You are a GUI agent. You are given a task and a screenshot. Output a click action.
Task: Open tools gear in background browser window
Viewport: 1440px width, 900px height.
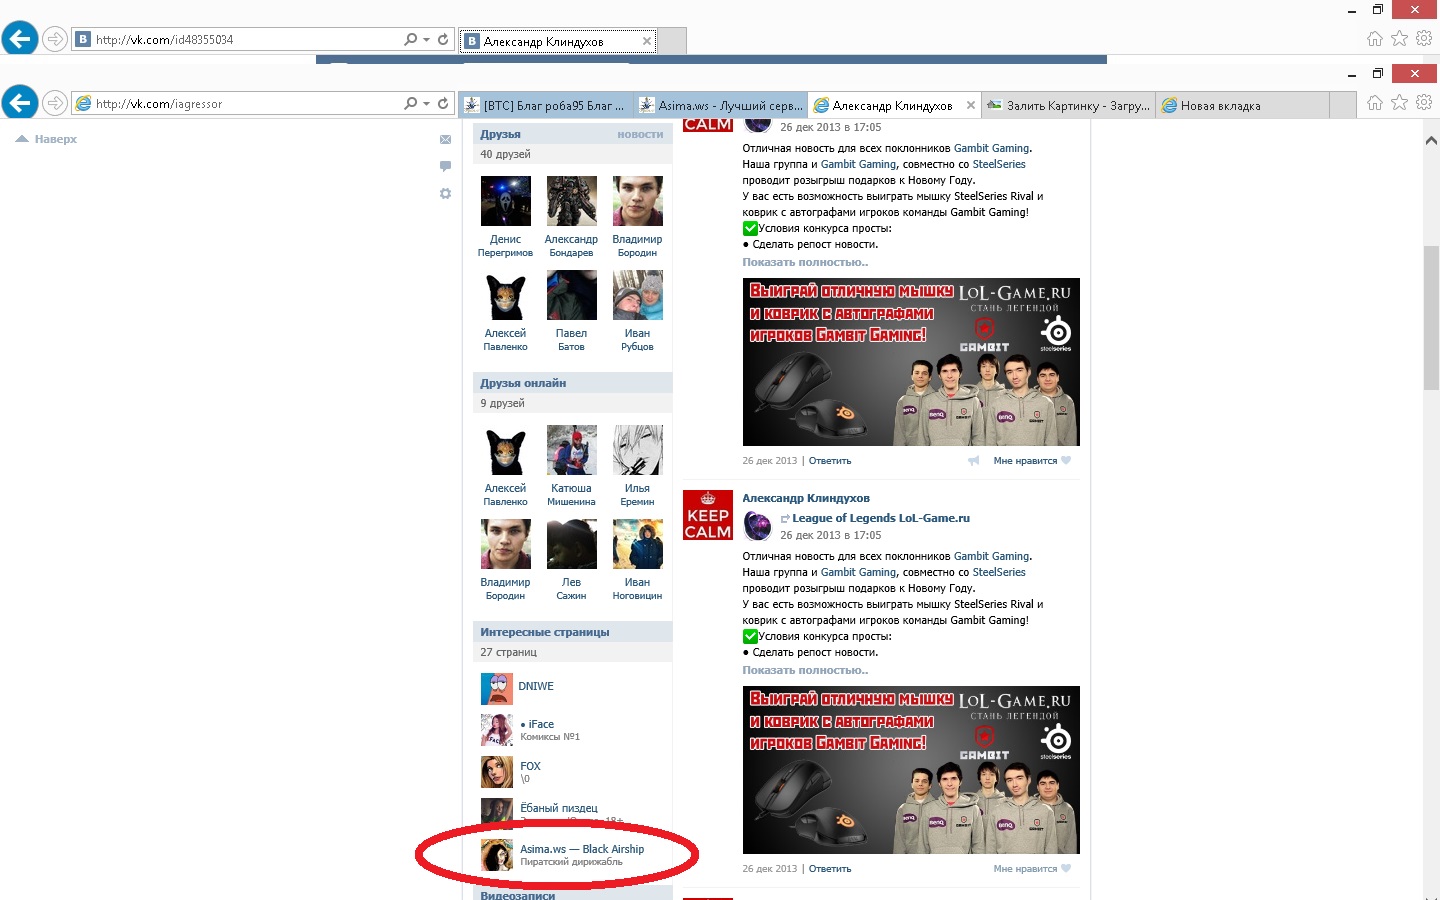coord(1424,39)
